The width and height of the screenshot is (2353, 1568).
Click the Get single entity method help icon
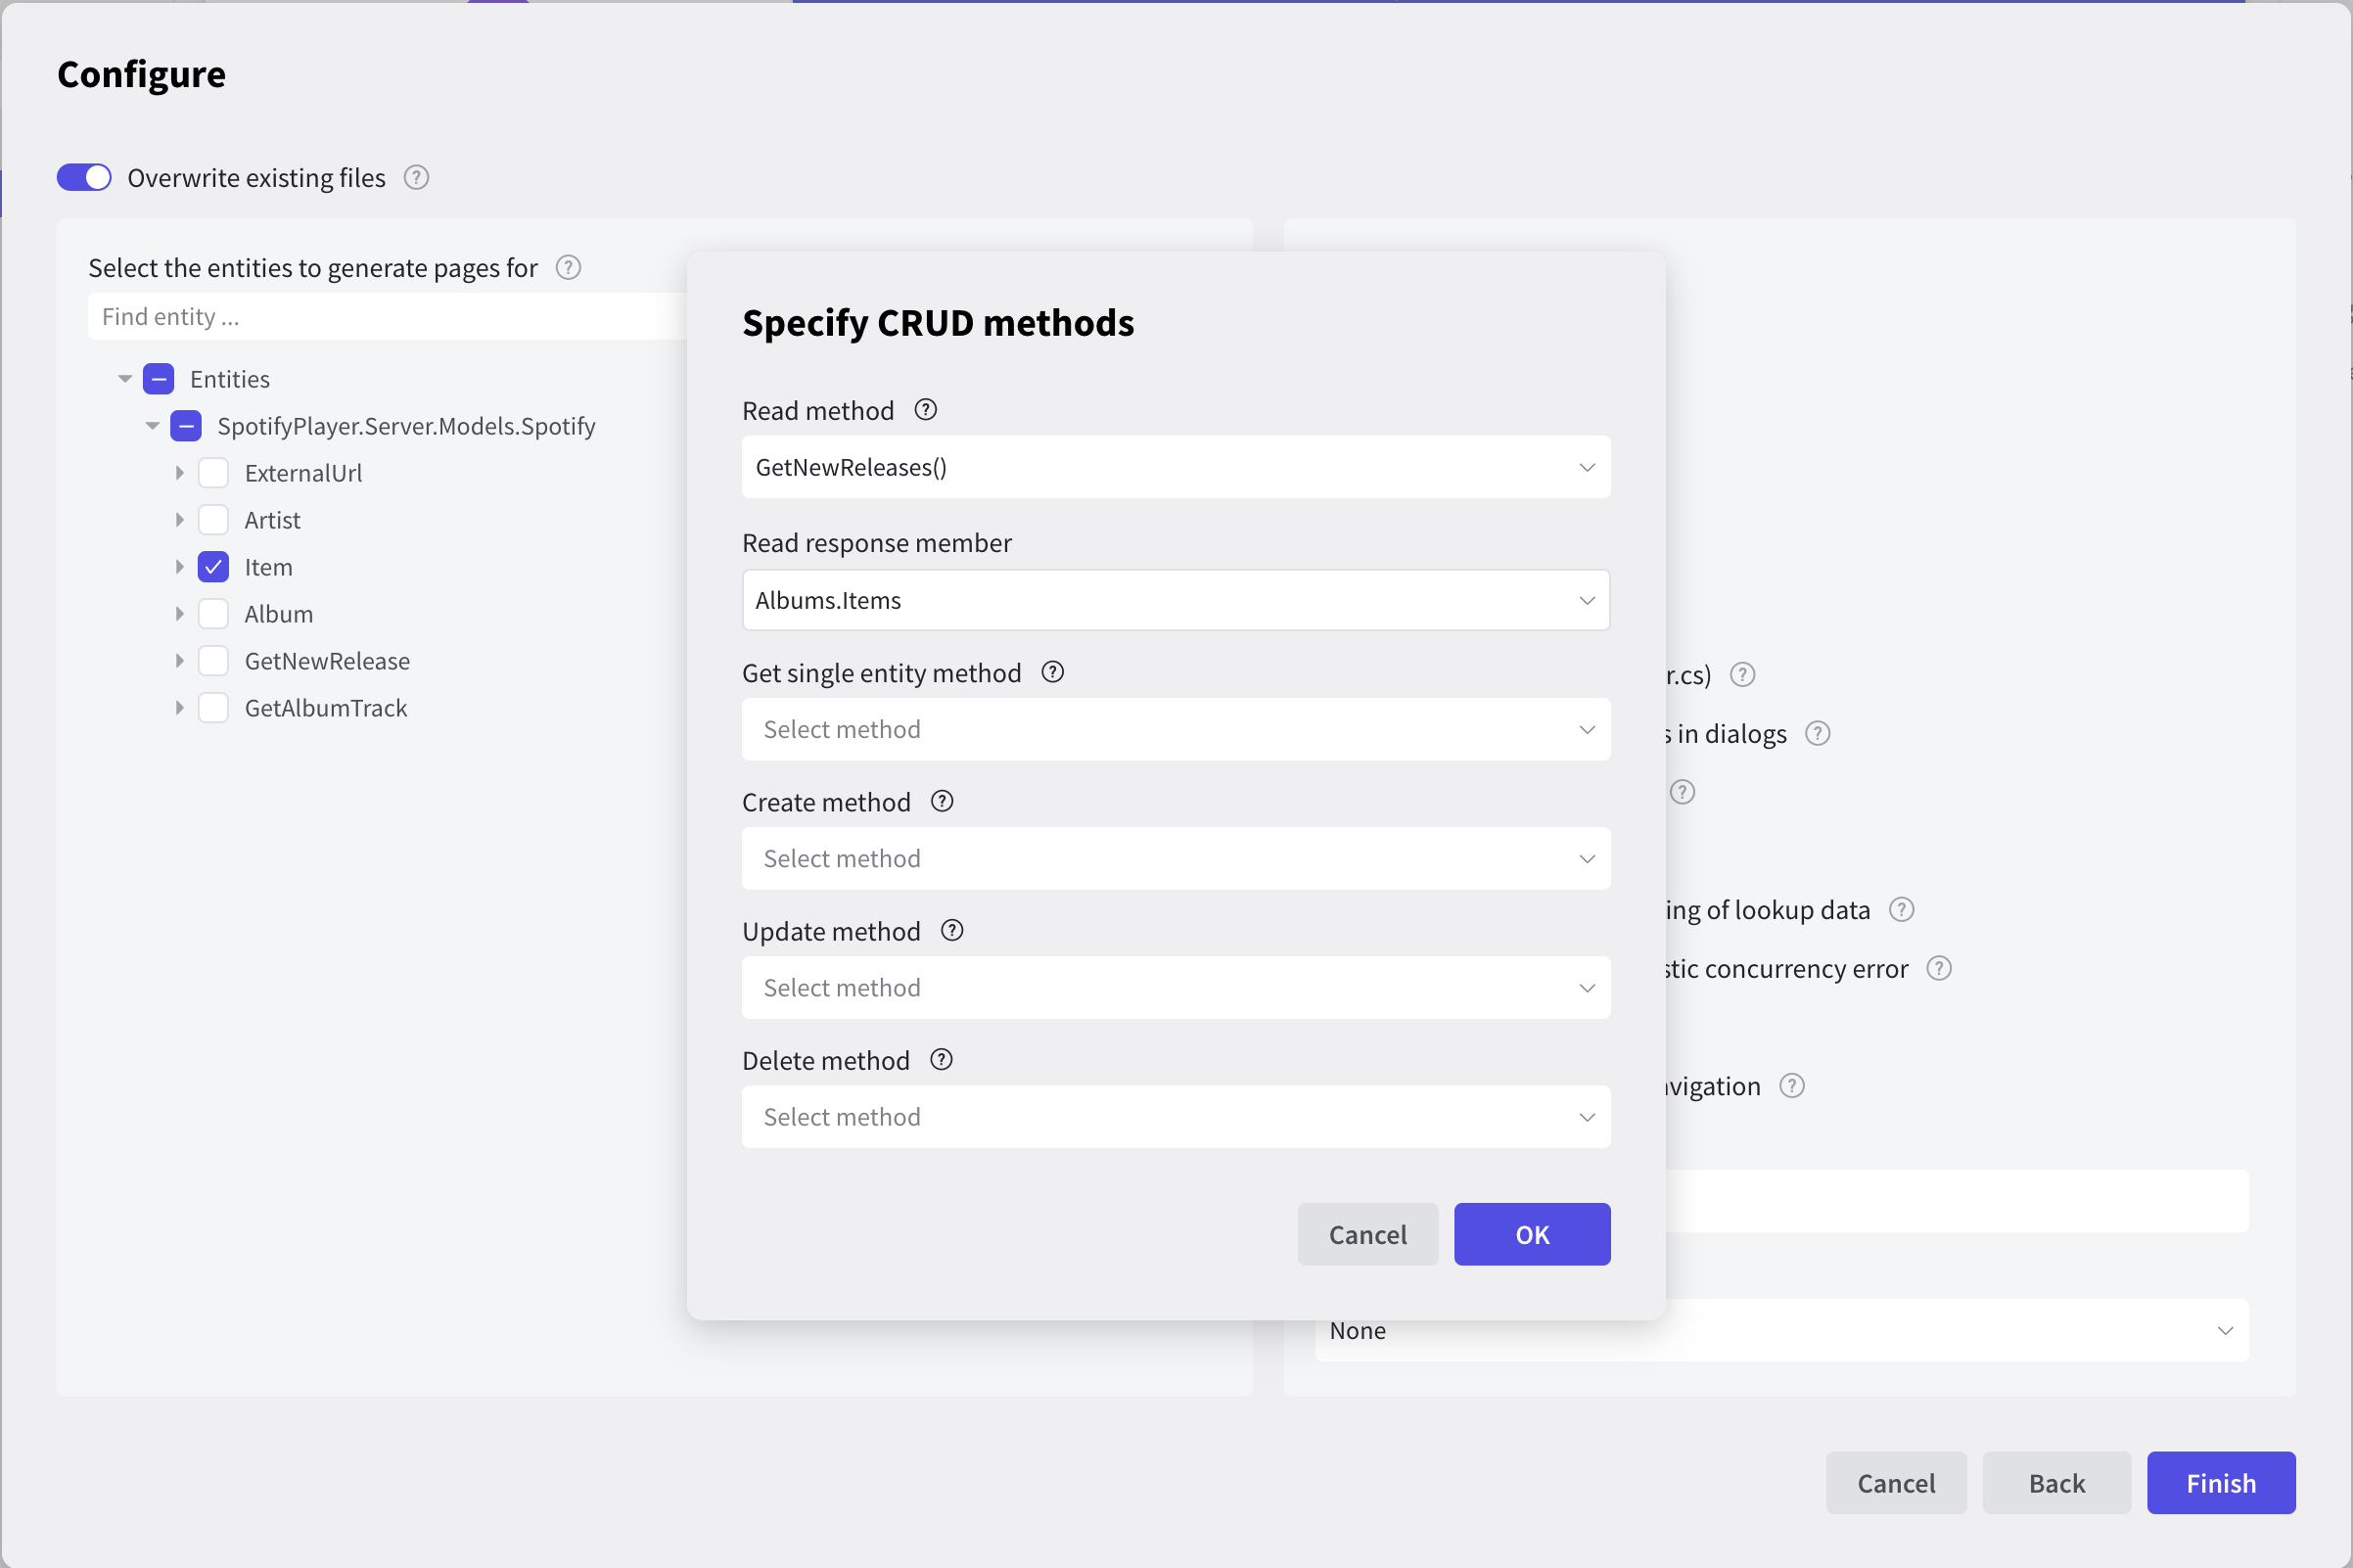point(1049,672)
